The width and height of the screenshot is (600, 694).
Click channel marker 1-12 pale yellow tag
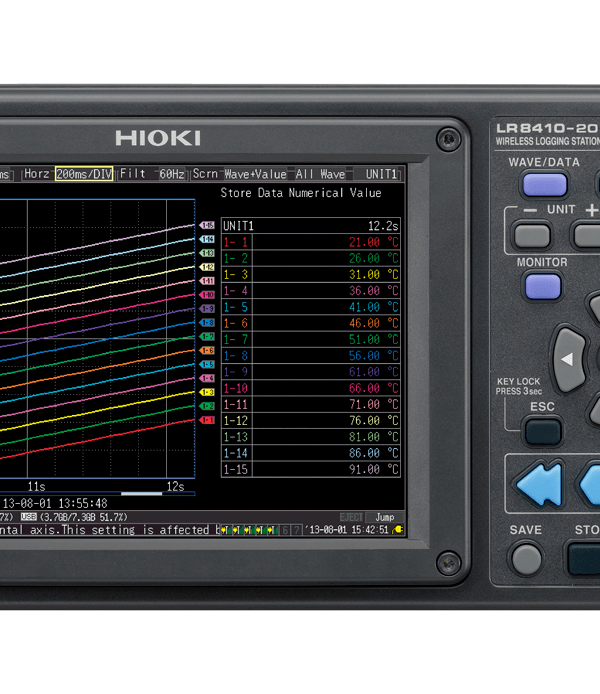207,267
